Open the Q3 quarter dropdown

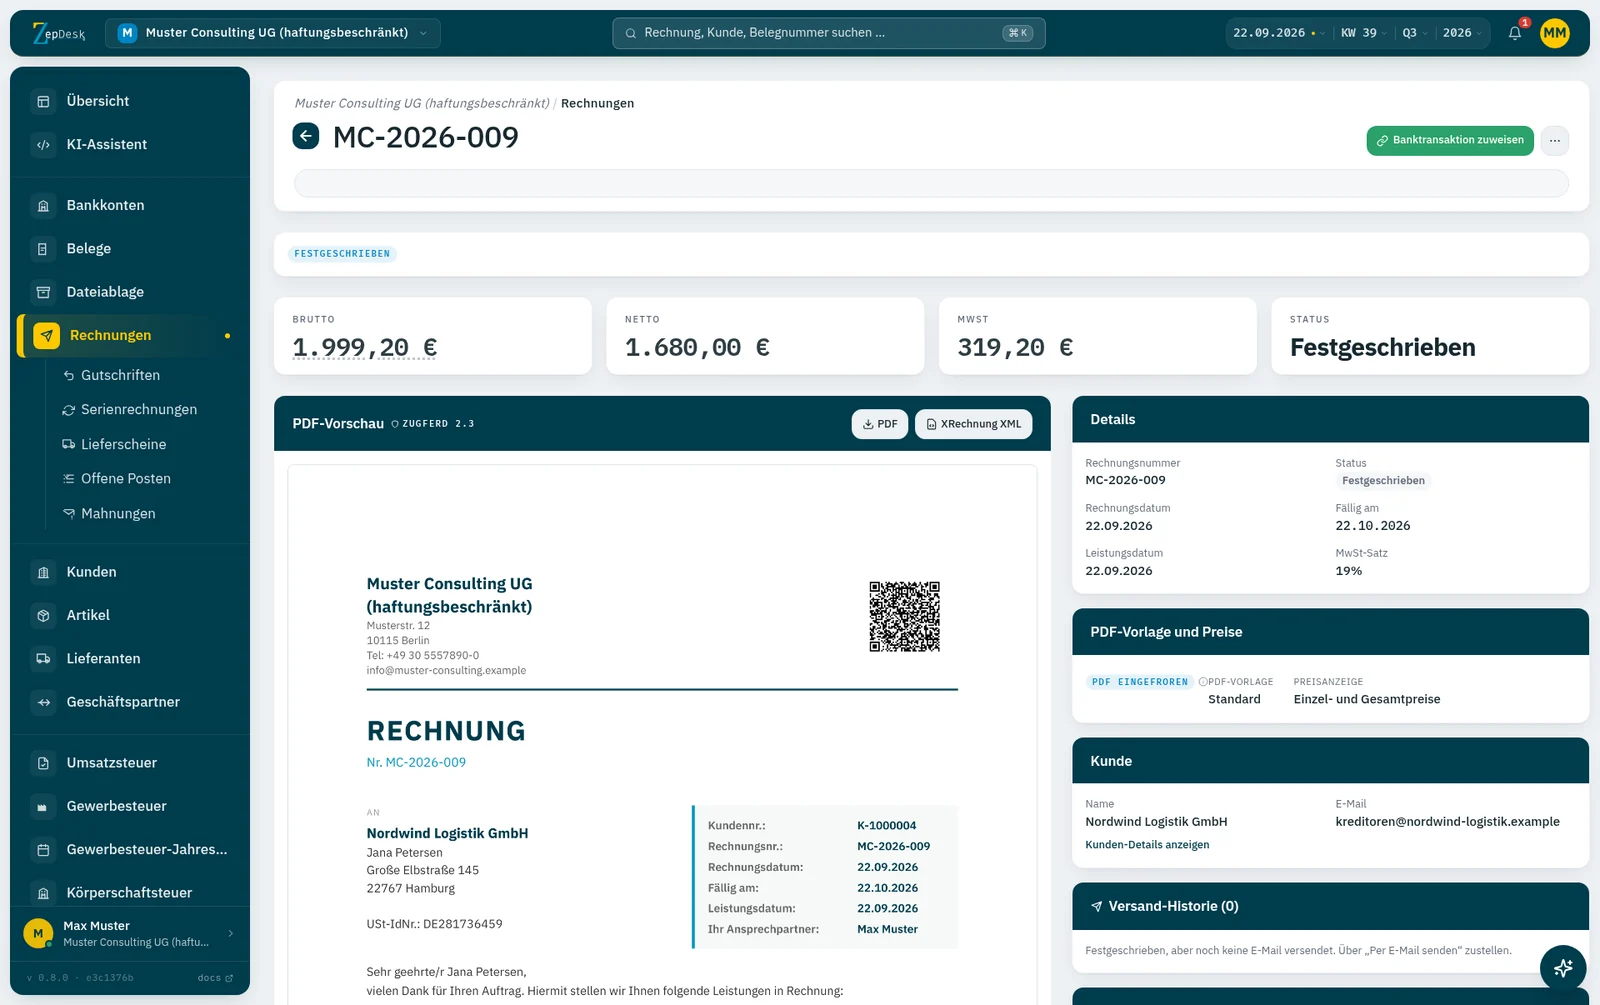(1414, 33)
